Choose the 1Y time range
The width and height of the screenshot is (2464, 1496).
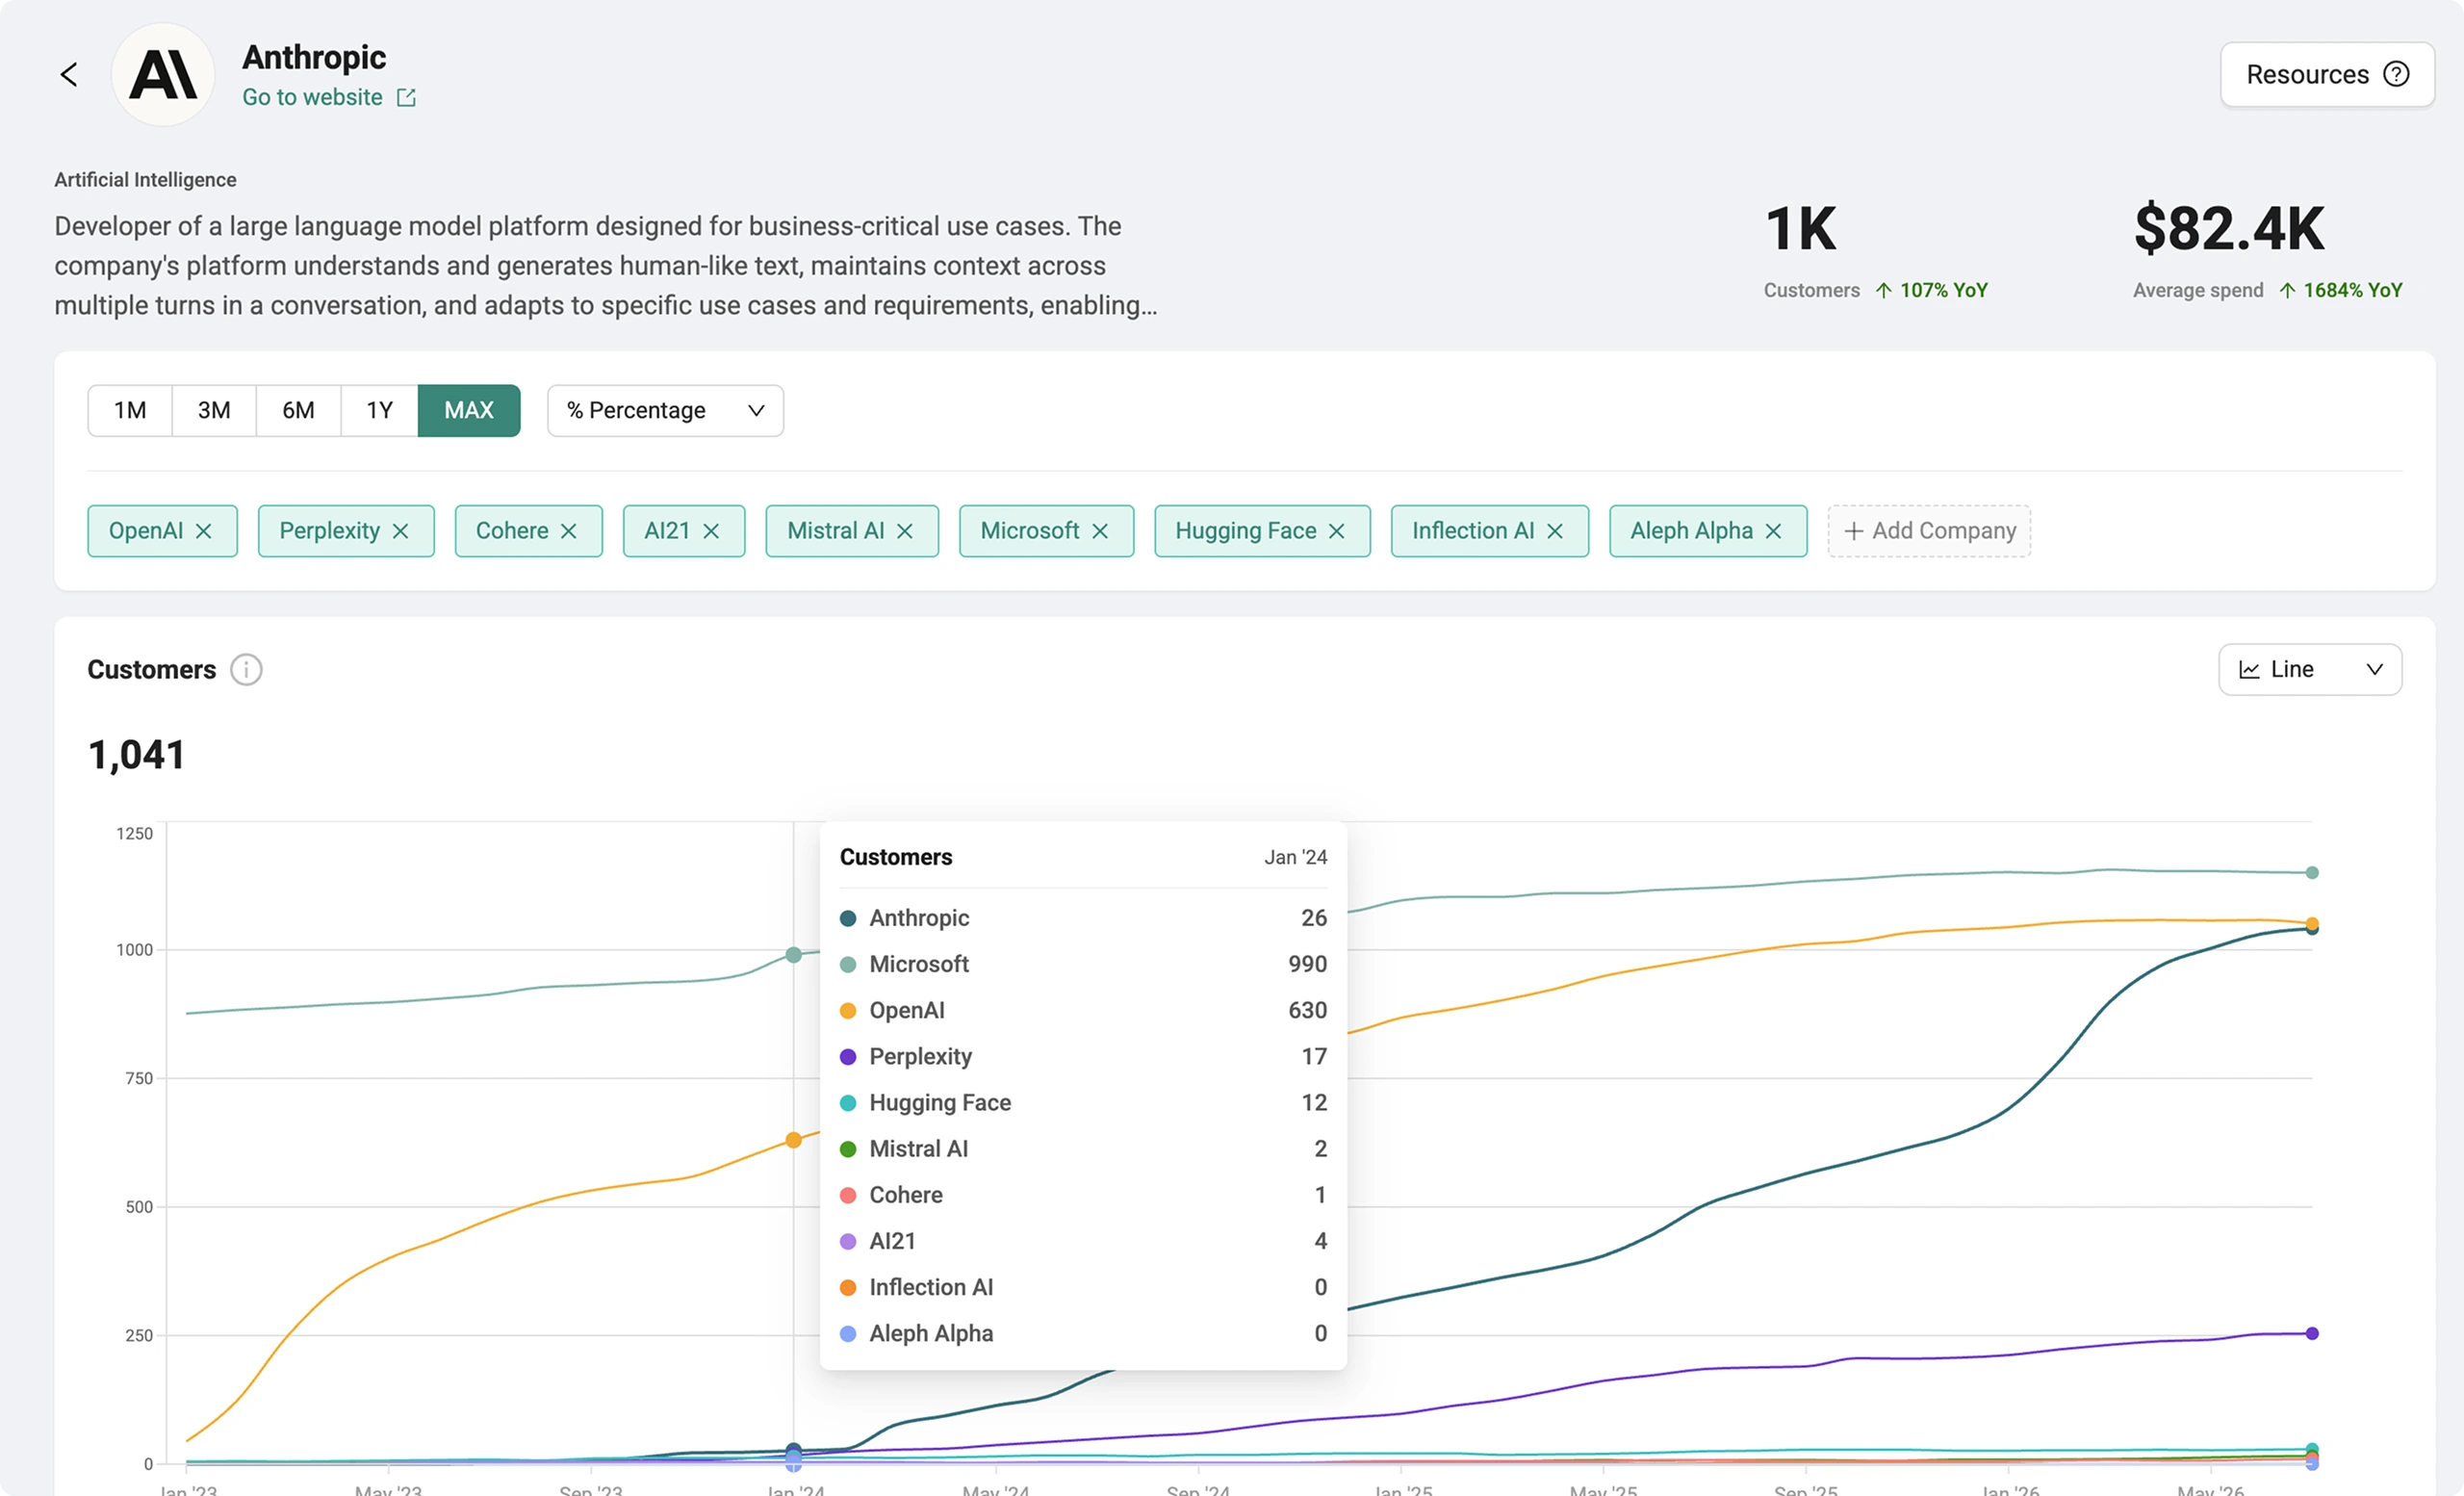point(379,410)
